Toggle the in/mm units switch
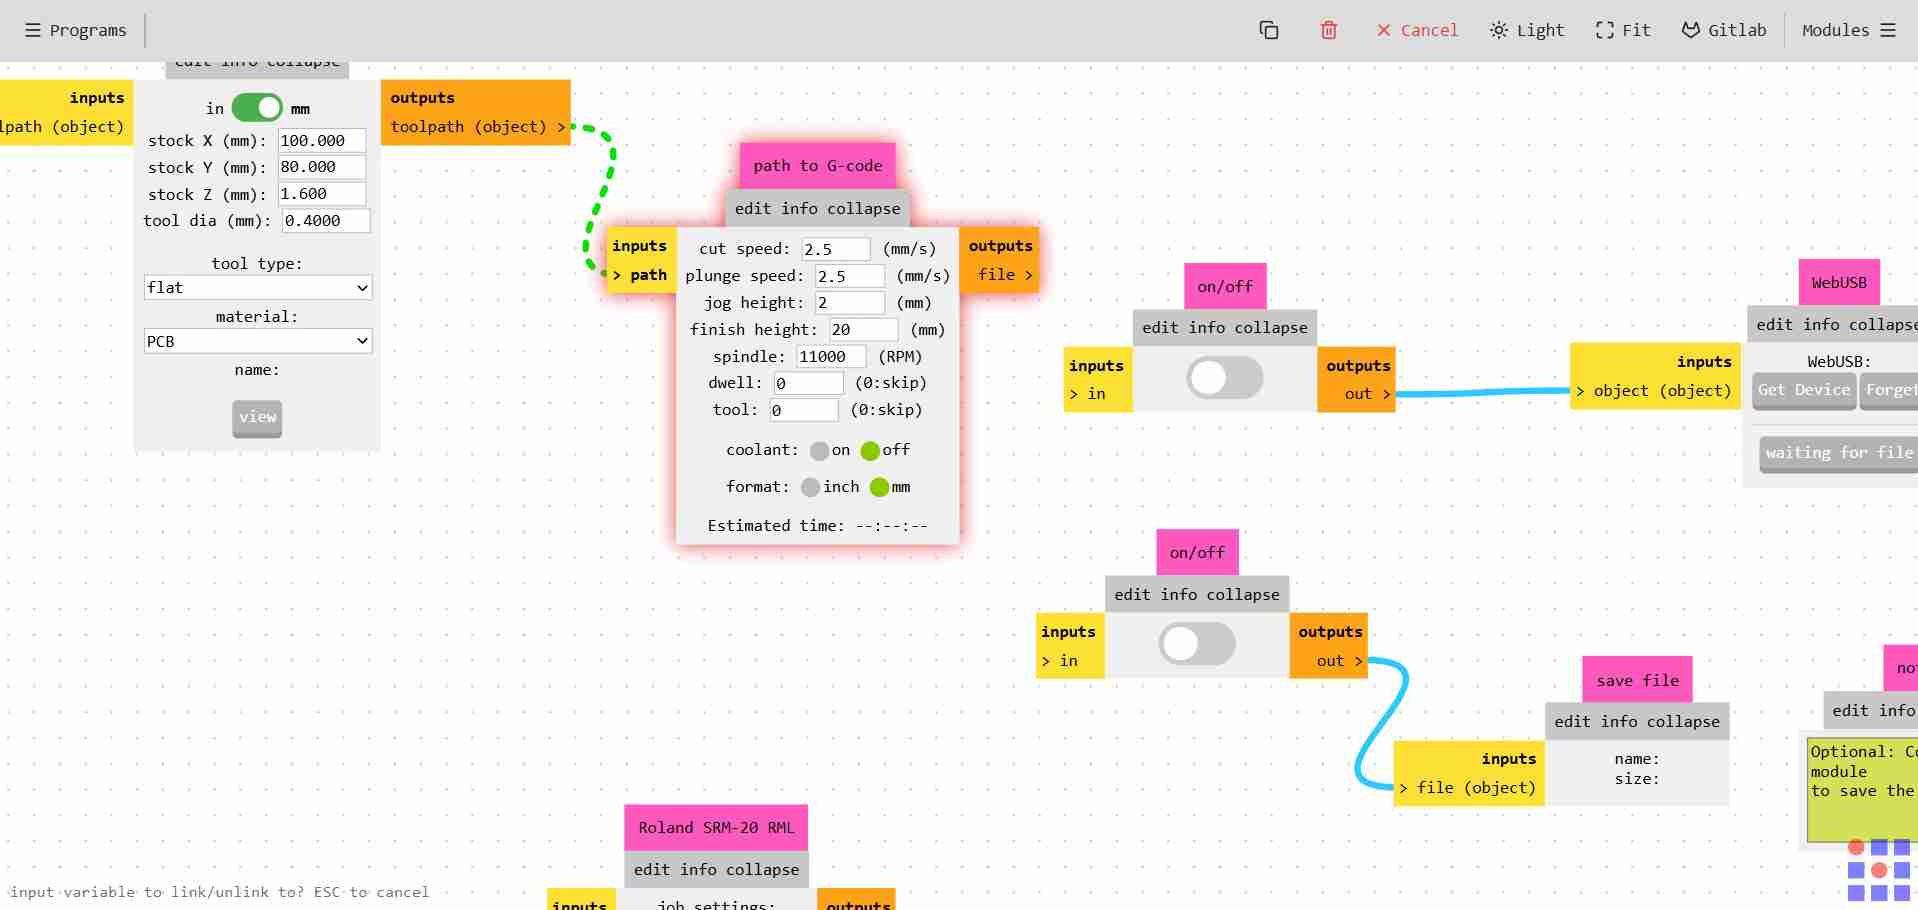This screenshot has height=910, width=1918. (x=257, y=108)
